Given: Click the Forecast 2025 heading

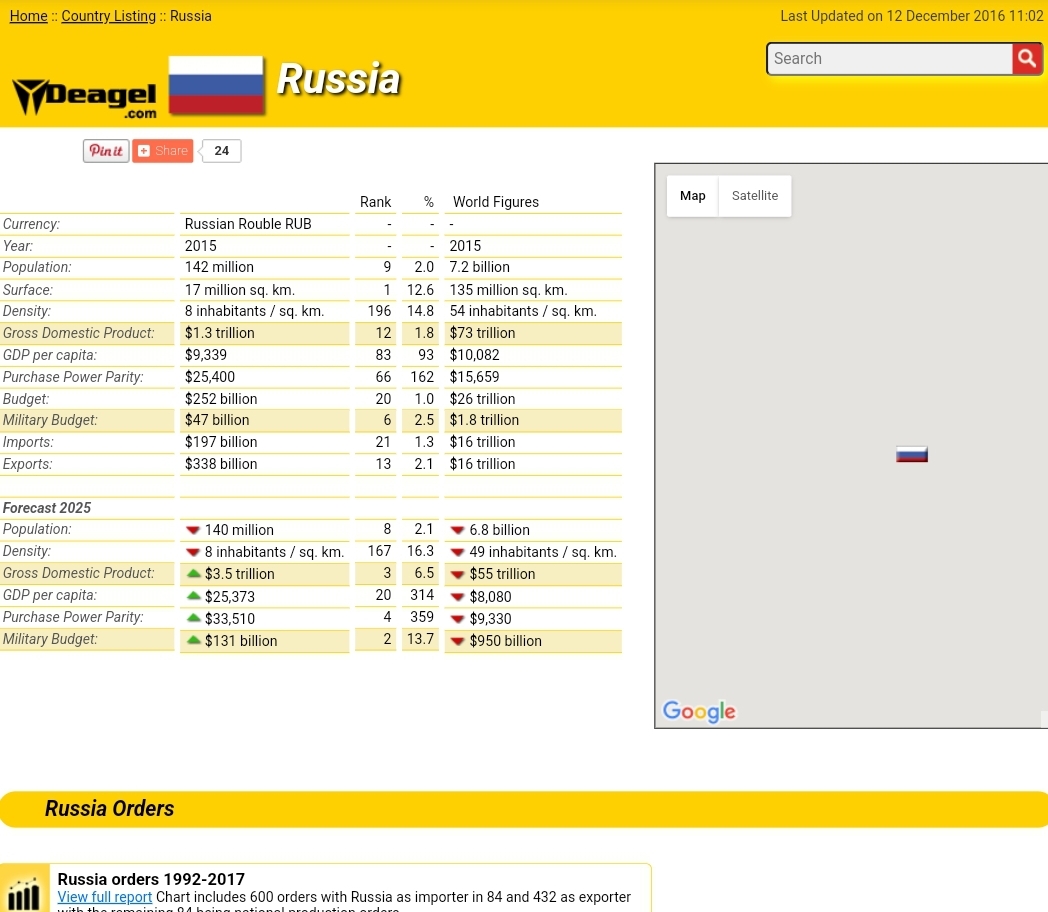Looking at the screenshot, I should tap(47, 508).
